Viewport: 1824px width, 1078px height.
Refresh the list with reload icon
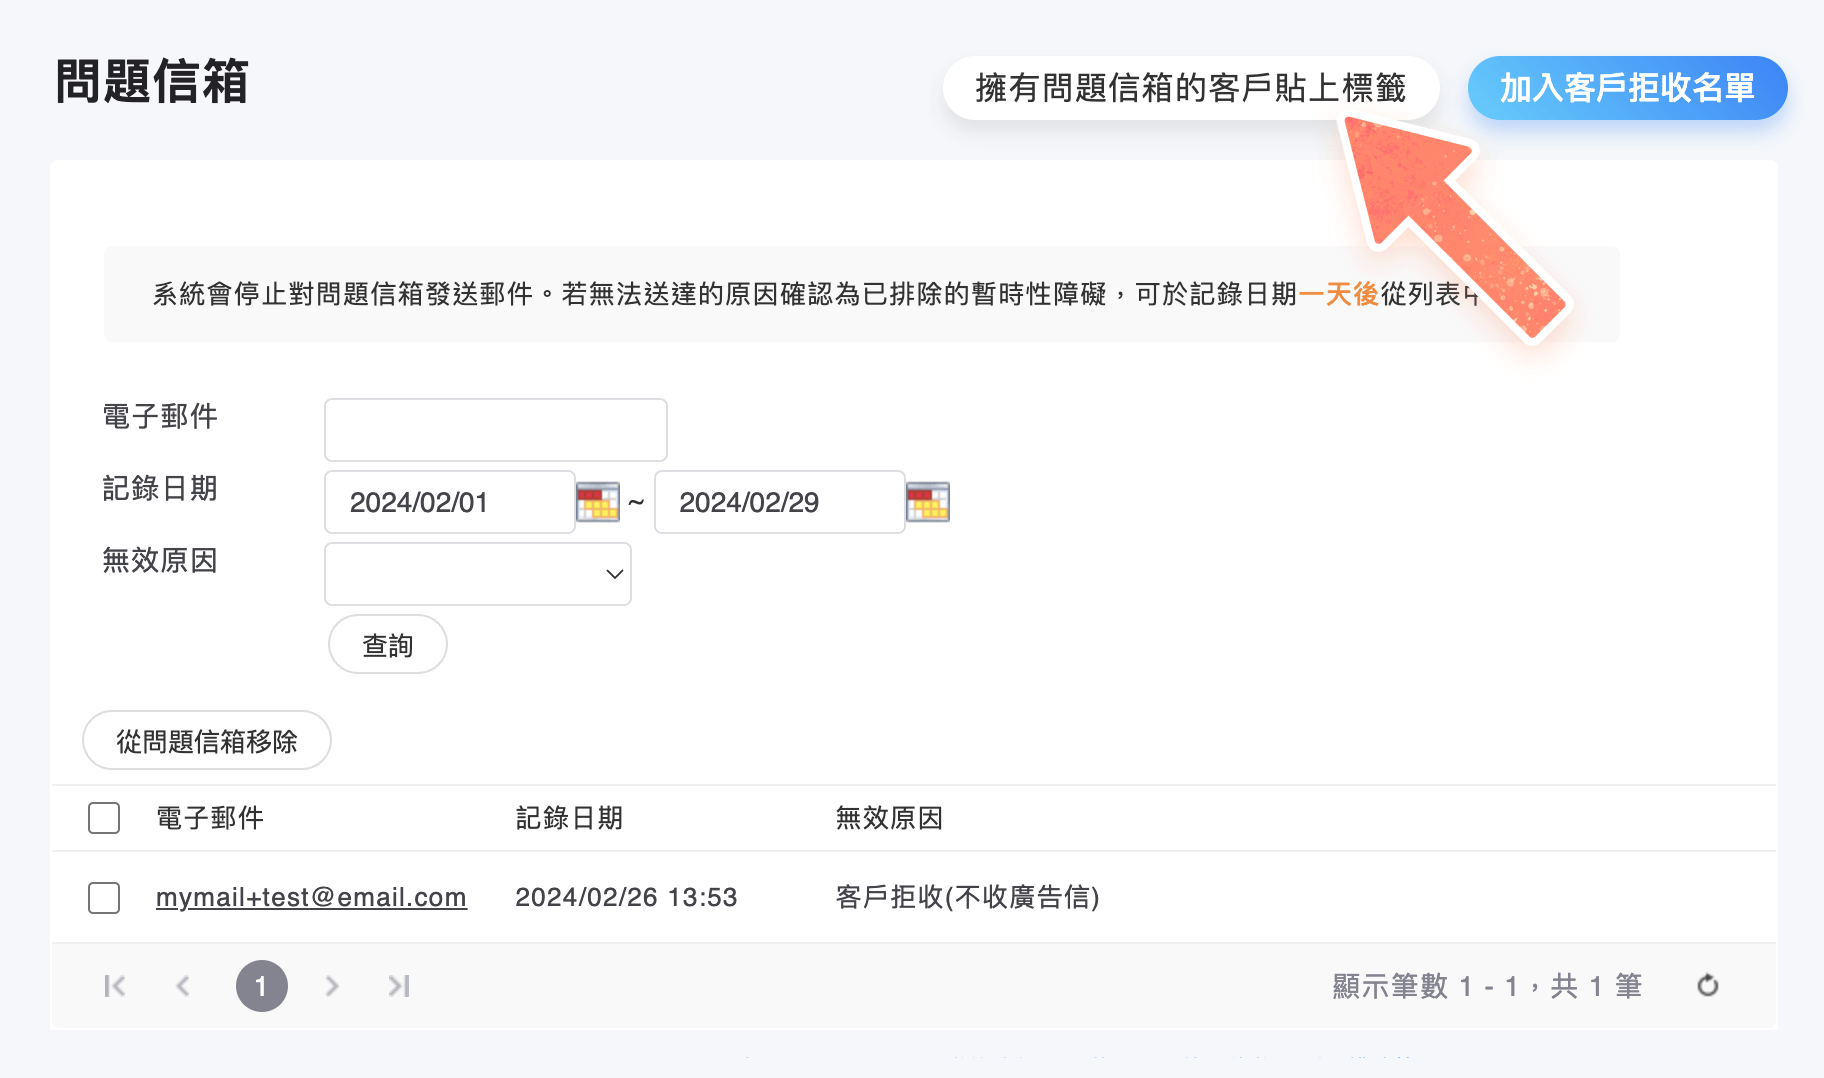(1708, 986)
